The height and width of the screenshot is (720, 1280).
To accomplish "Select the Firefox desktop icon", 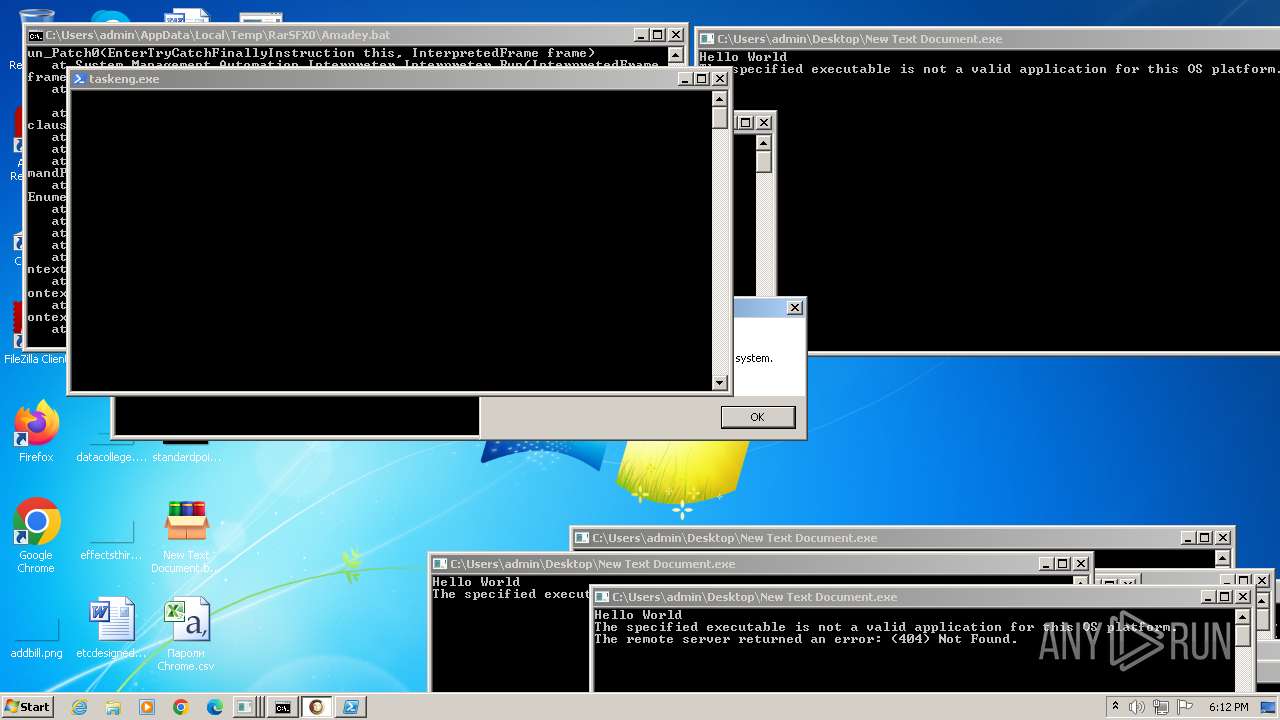I will pyautogui.click(x=36, y=432).
